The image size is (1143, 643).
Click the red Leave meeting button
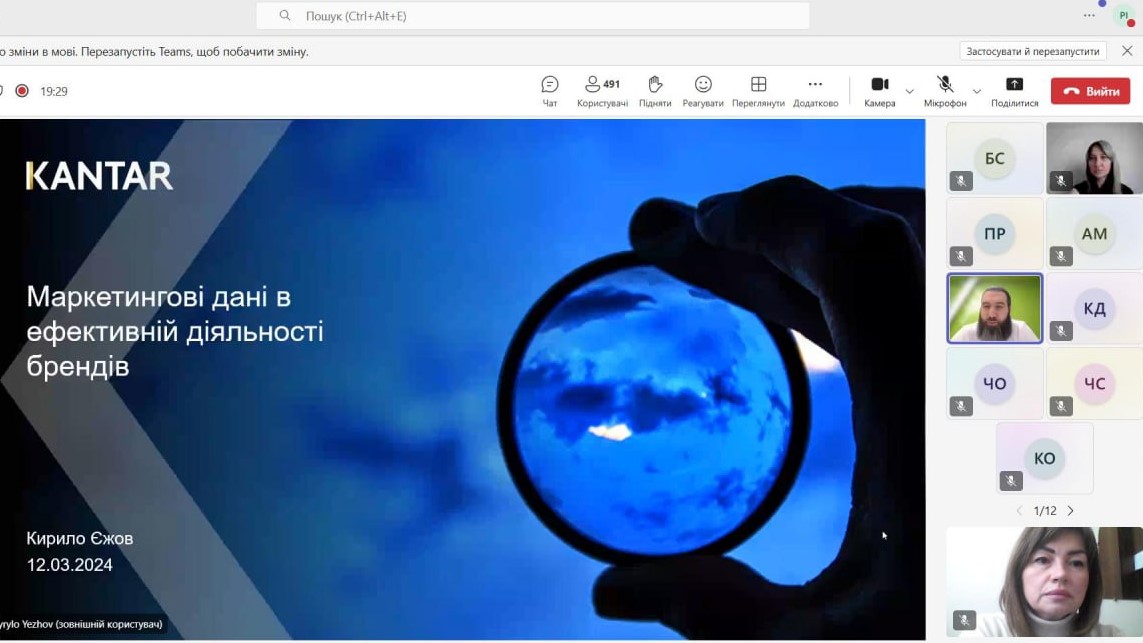point(1090,91)
